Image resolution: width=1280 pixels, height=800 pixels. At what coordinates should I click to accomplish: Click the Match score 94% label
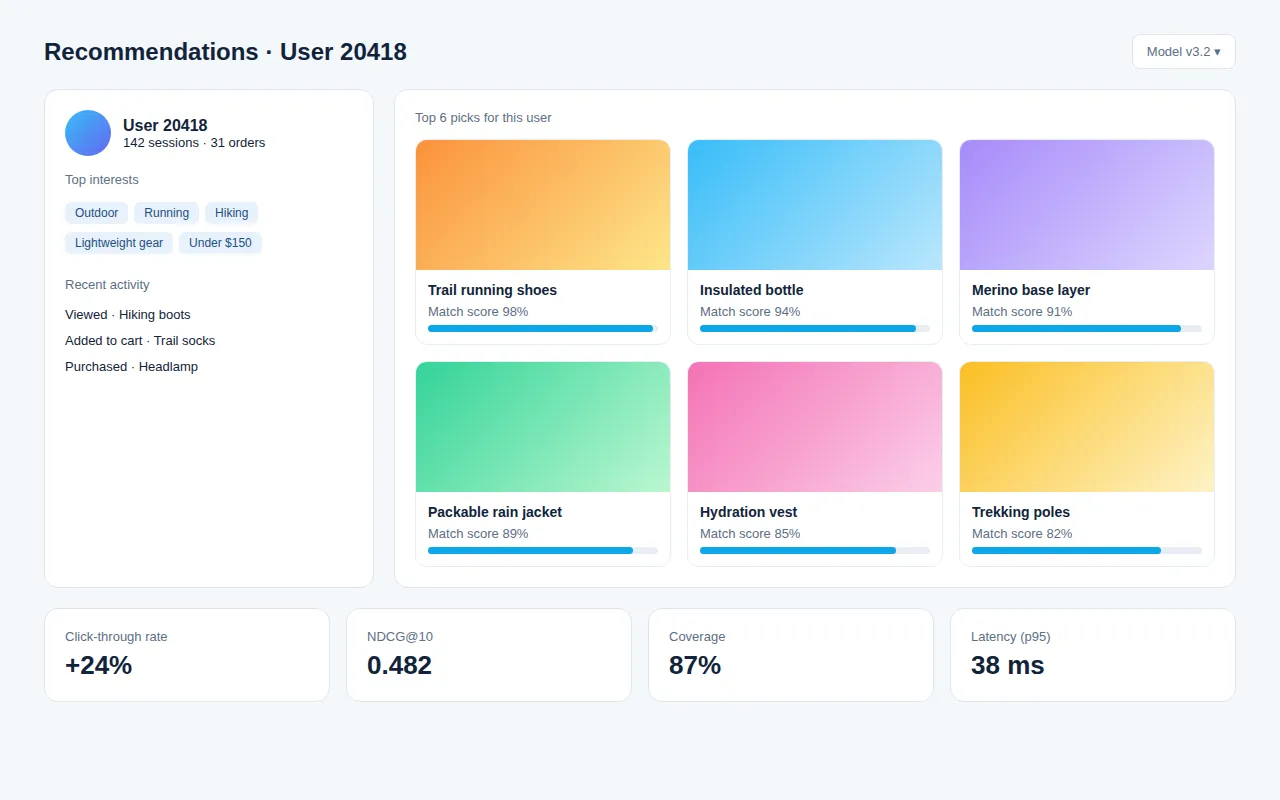click(750, 312)
